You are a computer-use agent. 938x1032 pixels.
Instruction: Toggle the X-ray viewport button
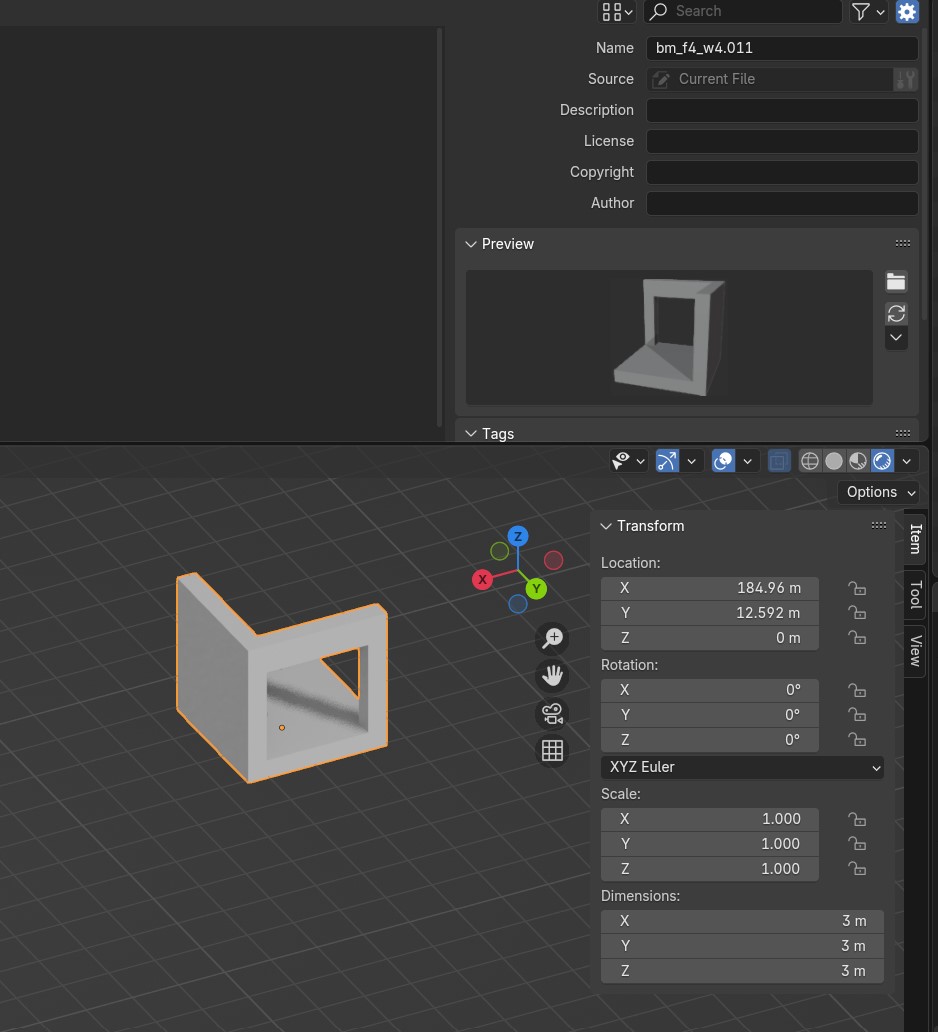click(x=779, y=461)
